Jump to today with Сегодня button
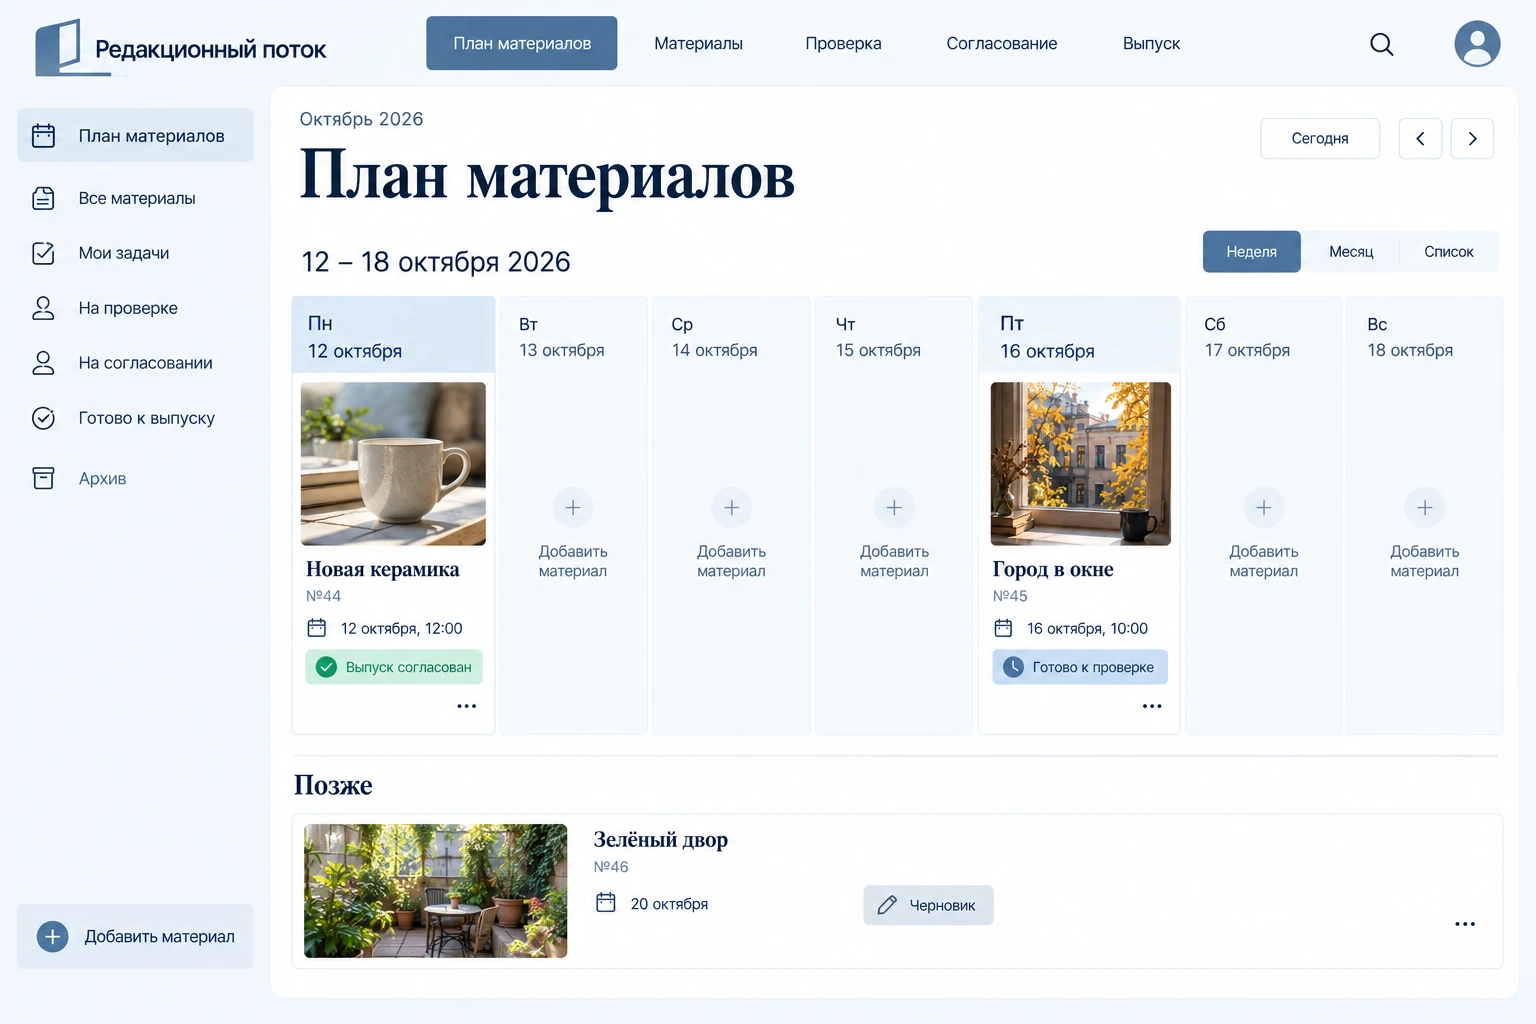This screenshot has width=1536, height=1024. click(x=1320, y=139)
